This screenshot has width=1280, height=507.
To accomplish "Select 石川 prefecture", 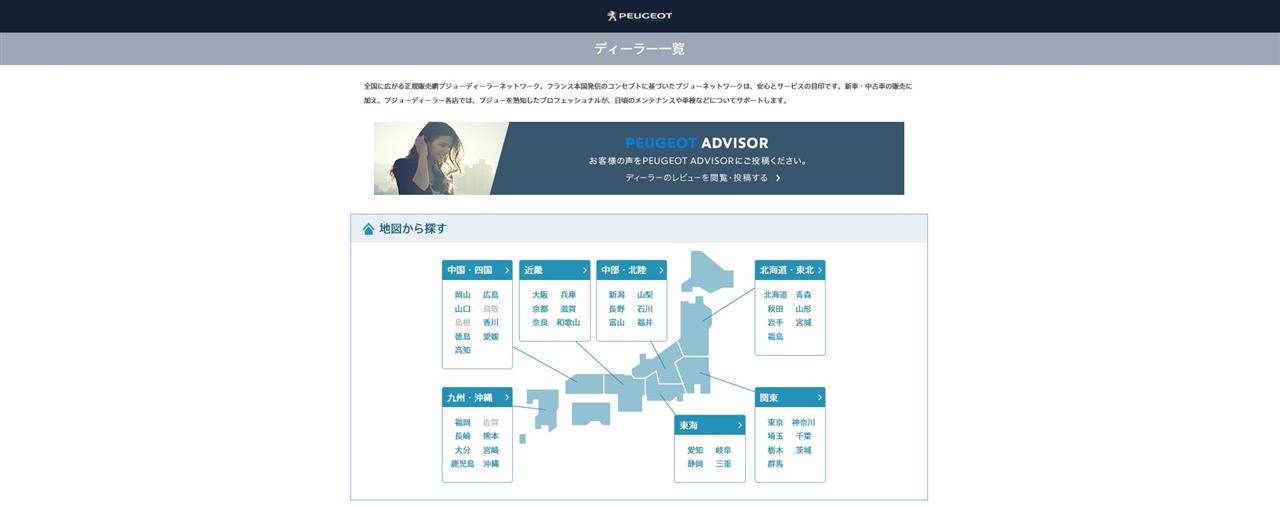I will point(645,309).
